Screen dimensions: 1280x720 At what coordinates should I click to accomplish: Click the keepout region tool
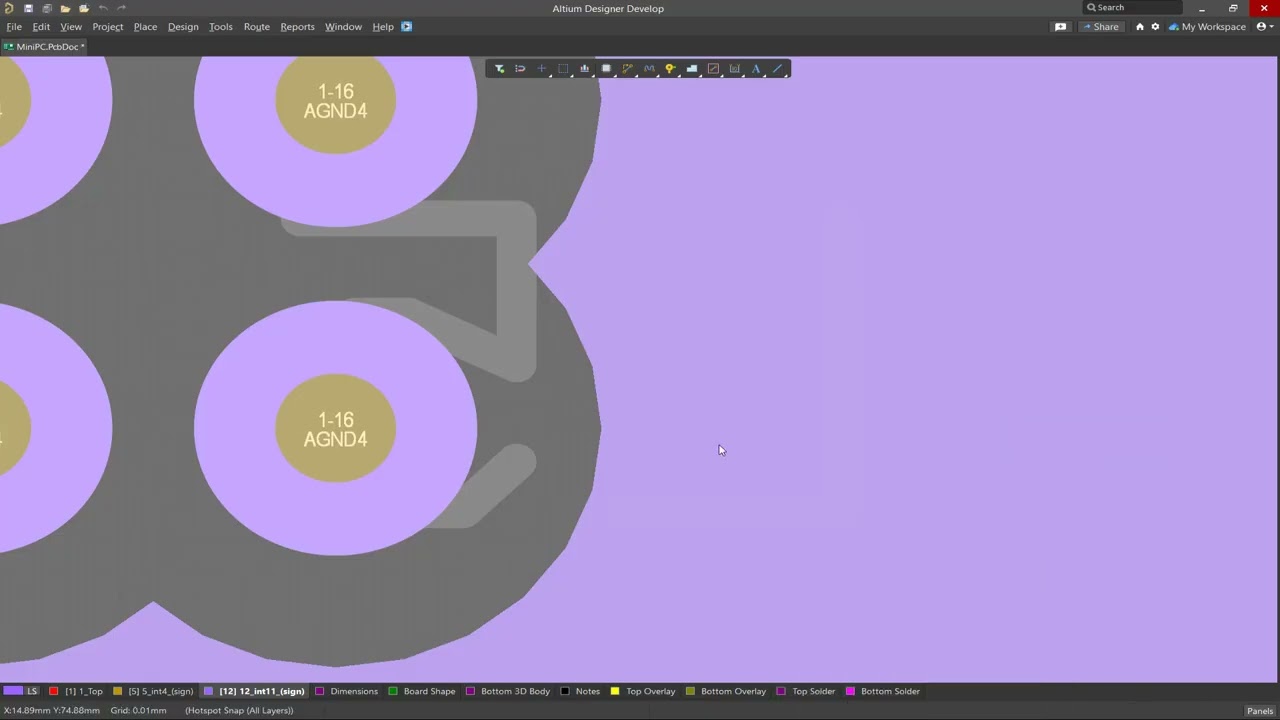713,69
